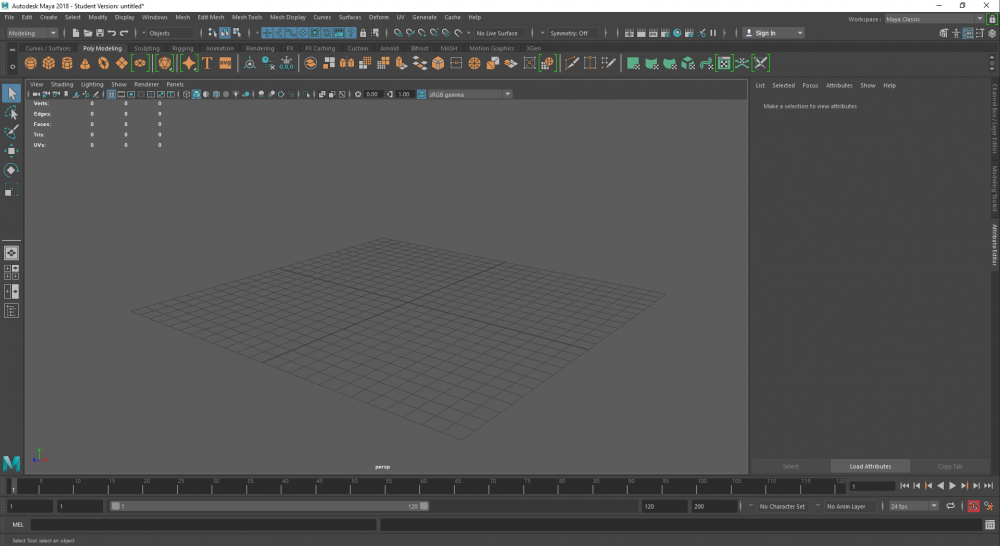Switch to the Sculpting shelf tab
The height and width of the screenshot is (546, 1000).
147,48
